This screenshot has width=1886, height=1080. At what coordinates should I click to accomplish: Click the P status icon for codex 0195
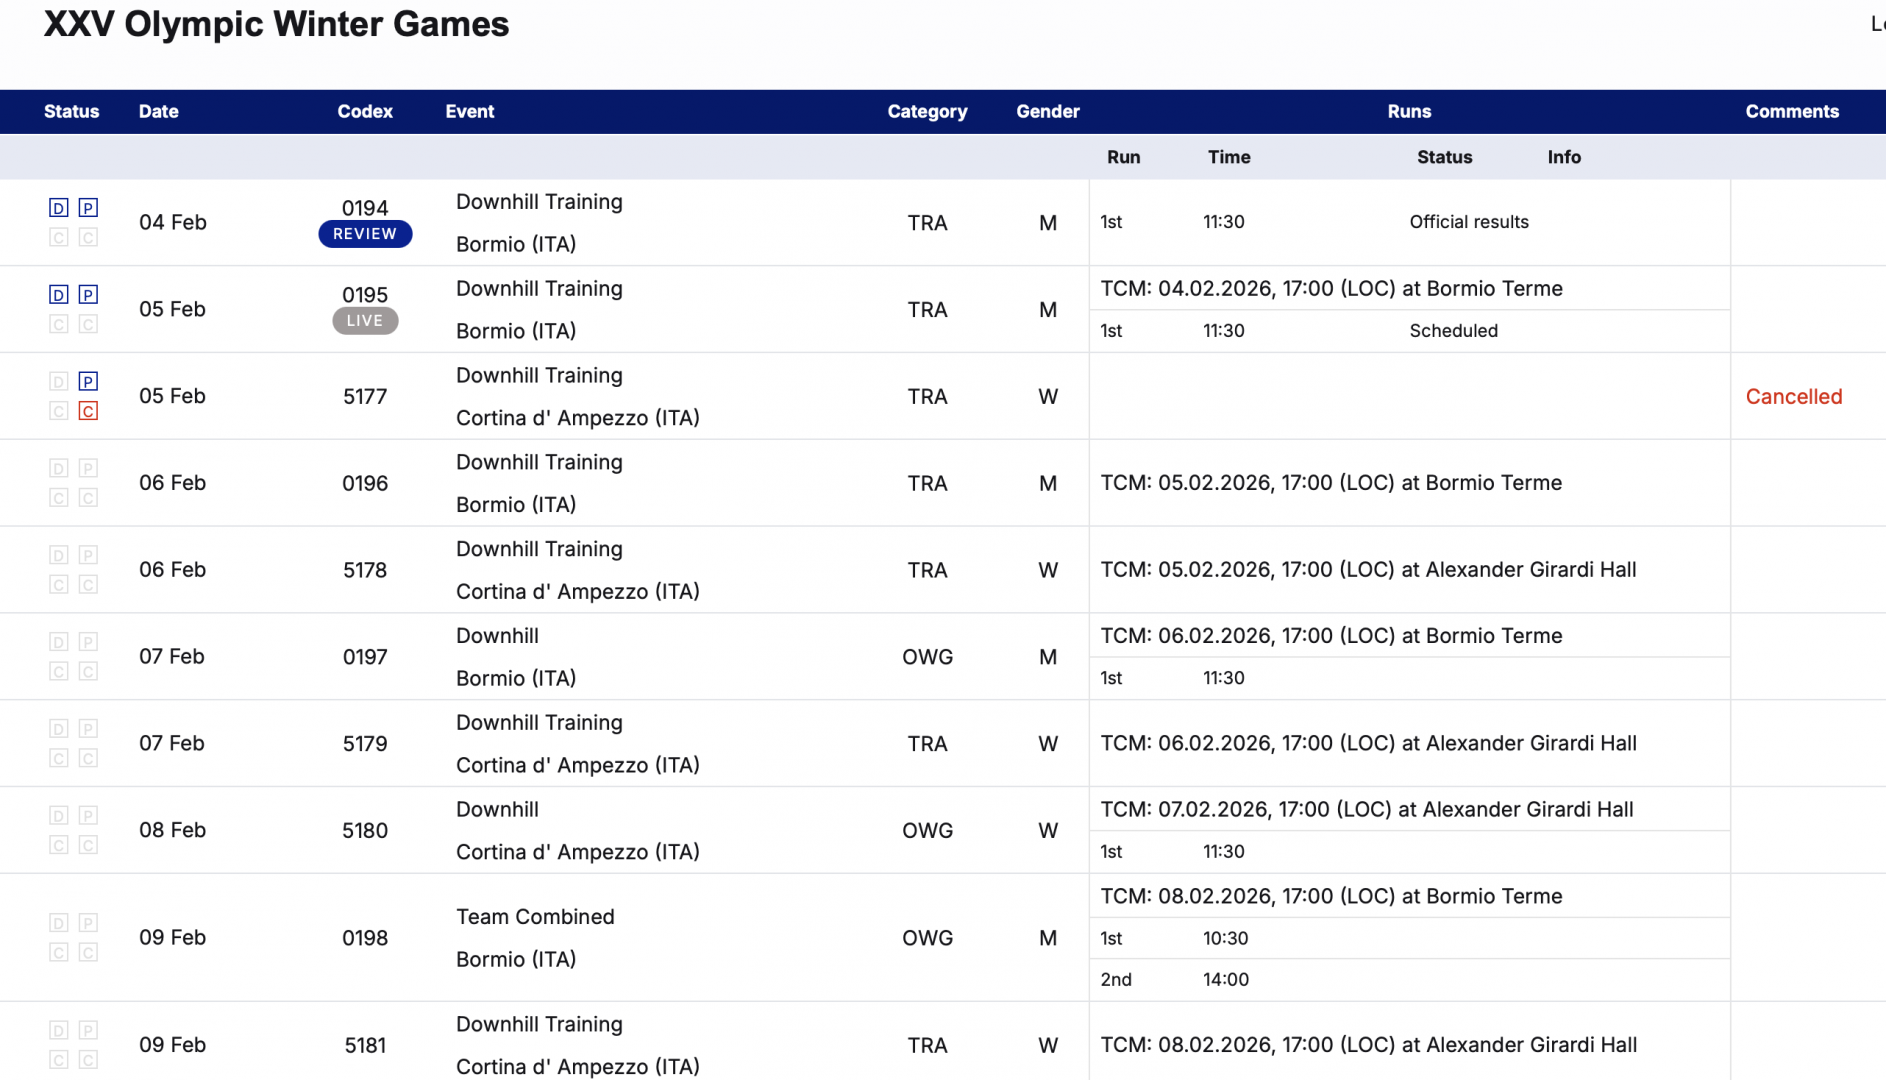point(88,295)
